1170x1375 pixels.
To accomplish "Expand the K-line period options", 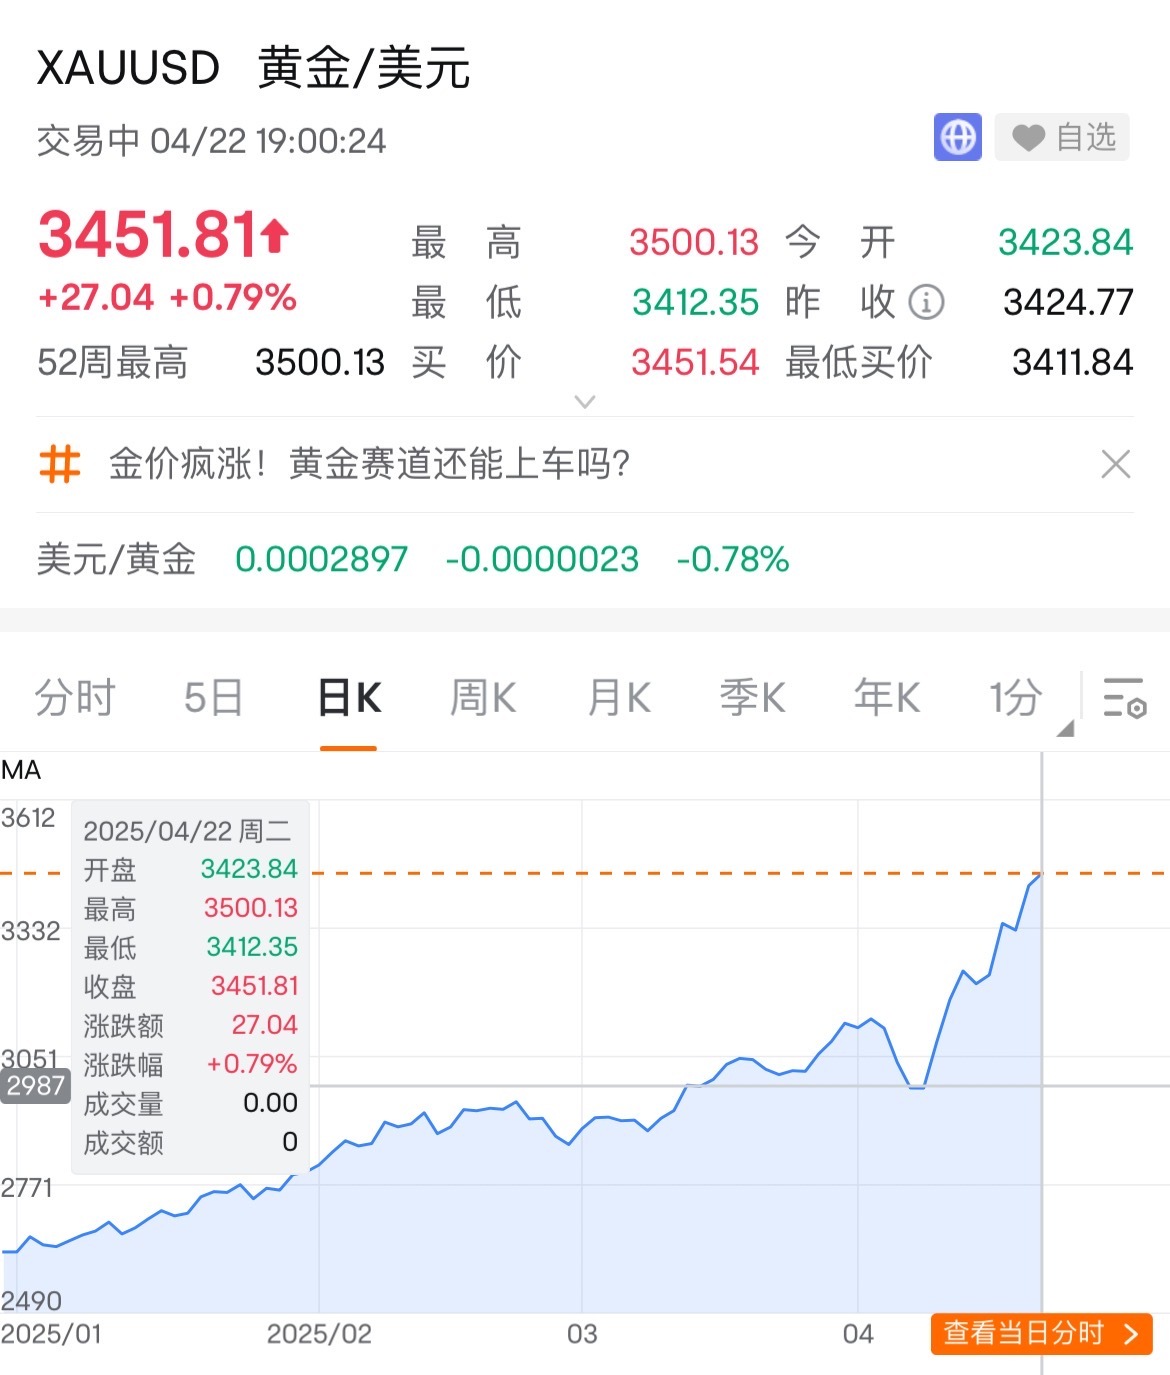I will click(1013, 697).
